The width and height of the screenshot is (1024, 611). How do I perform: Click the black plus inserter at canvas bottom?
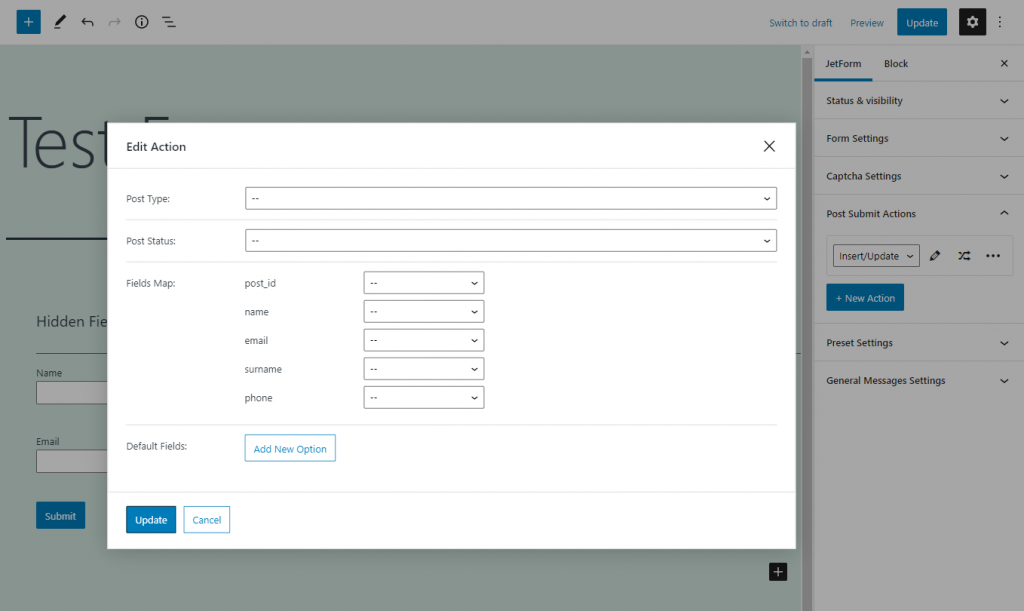pos(778,572)
